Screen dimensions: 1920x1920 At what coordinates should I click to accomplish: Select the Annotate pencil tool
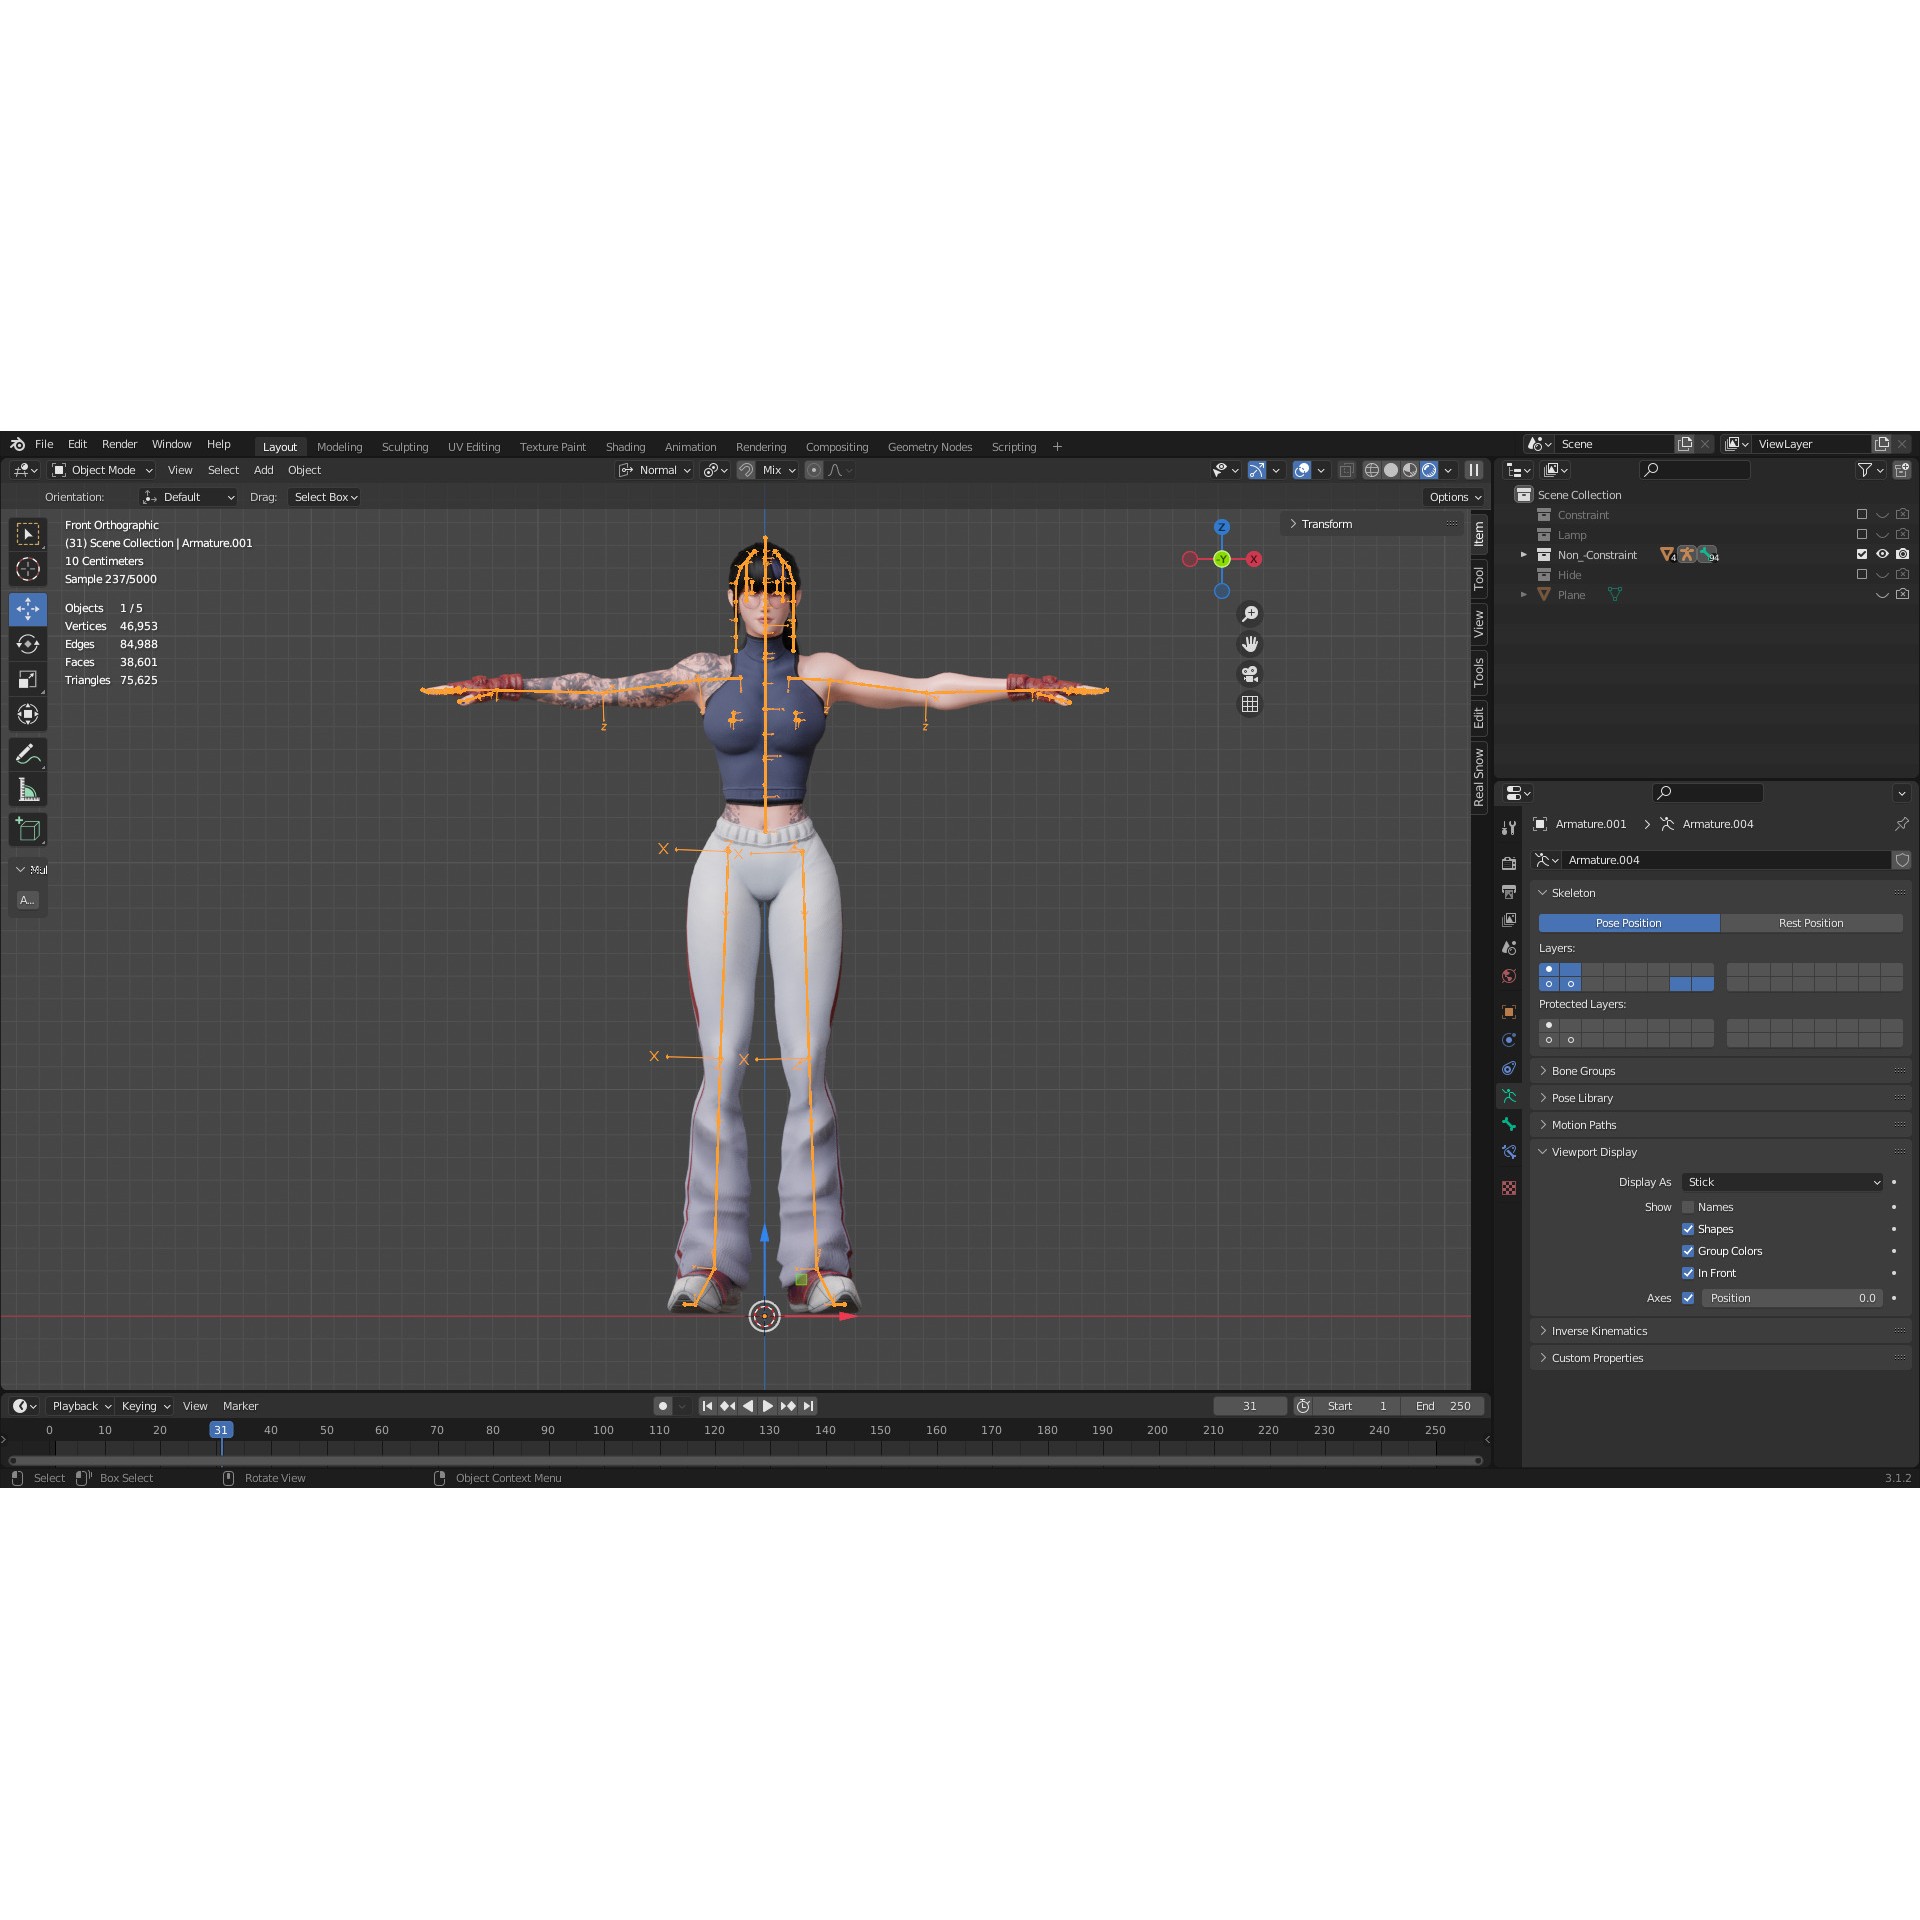point(28,755)
